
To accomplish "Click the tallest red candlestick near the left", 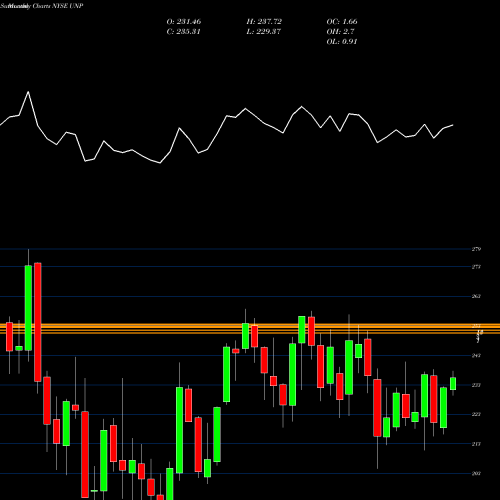I will (x=38, y=322).
